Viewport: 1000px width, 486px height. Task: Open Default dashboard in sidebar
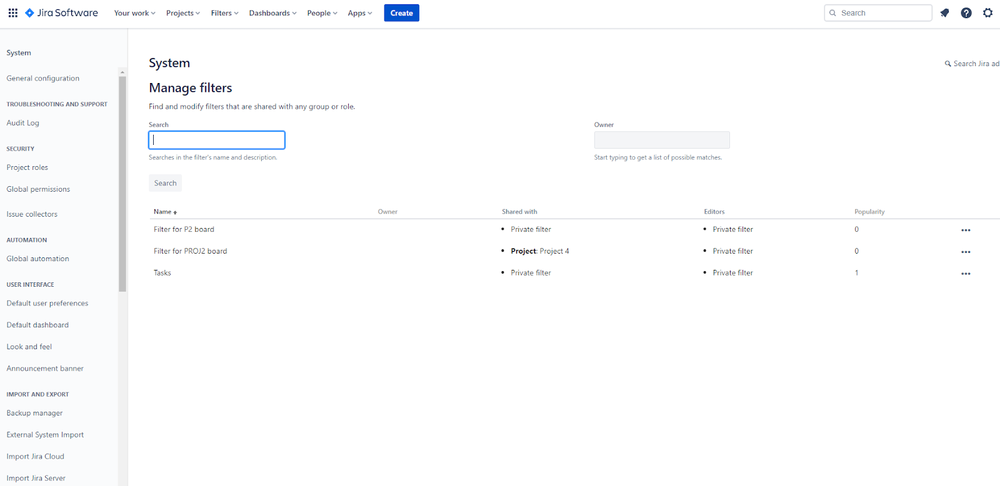pos(38,325)
